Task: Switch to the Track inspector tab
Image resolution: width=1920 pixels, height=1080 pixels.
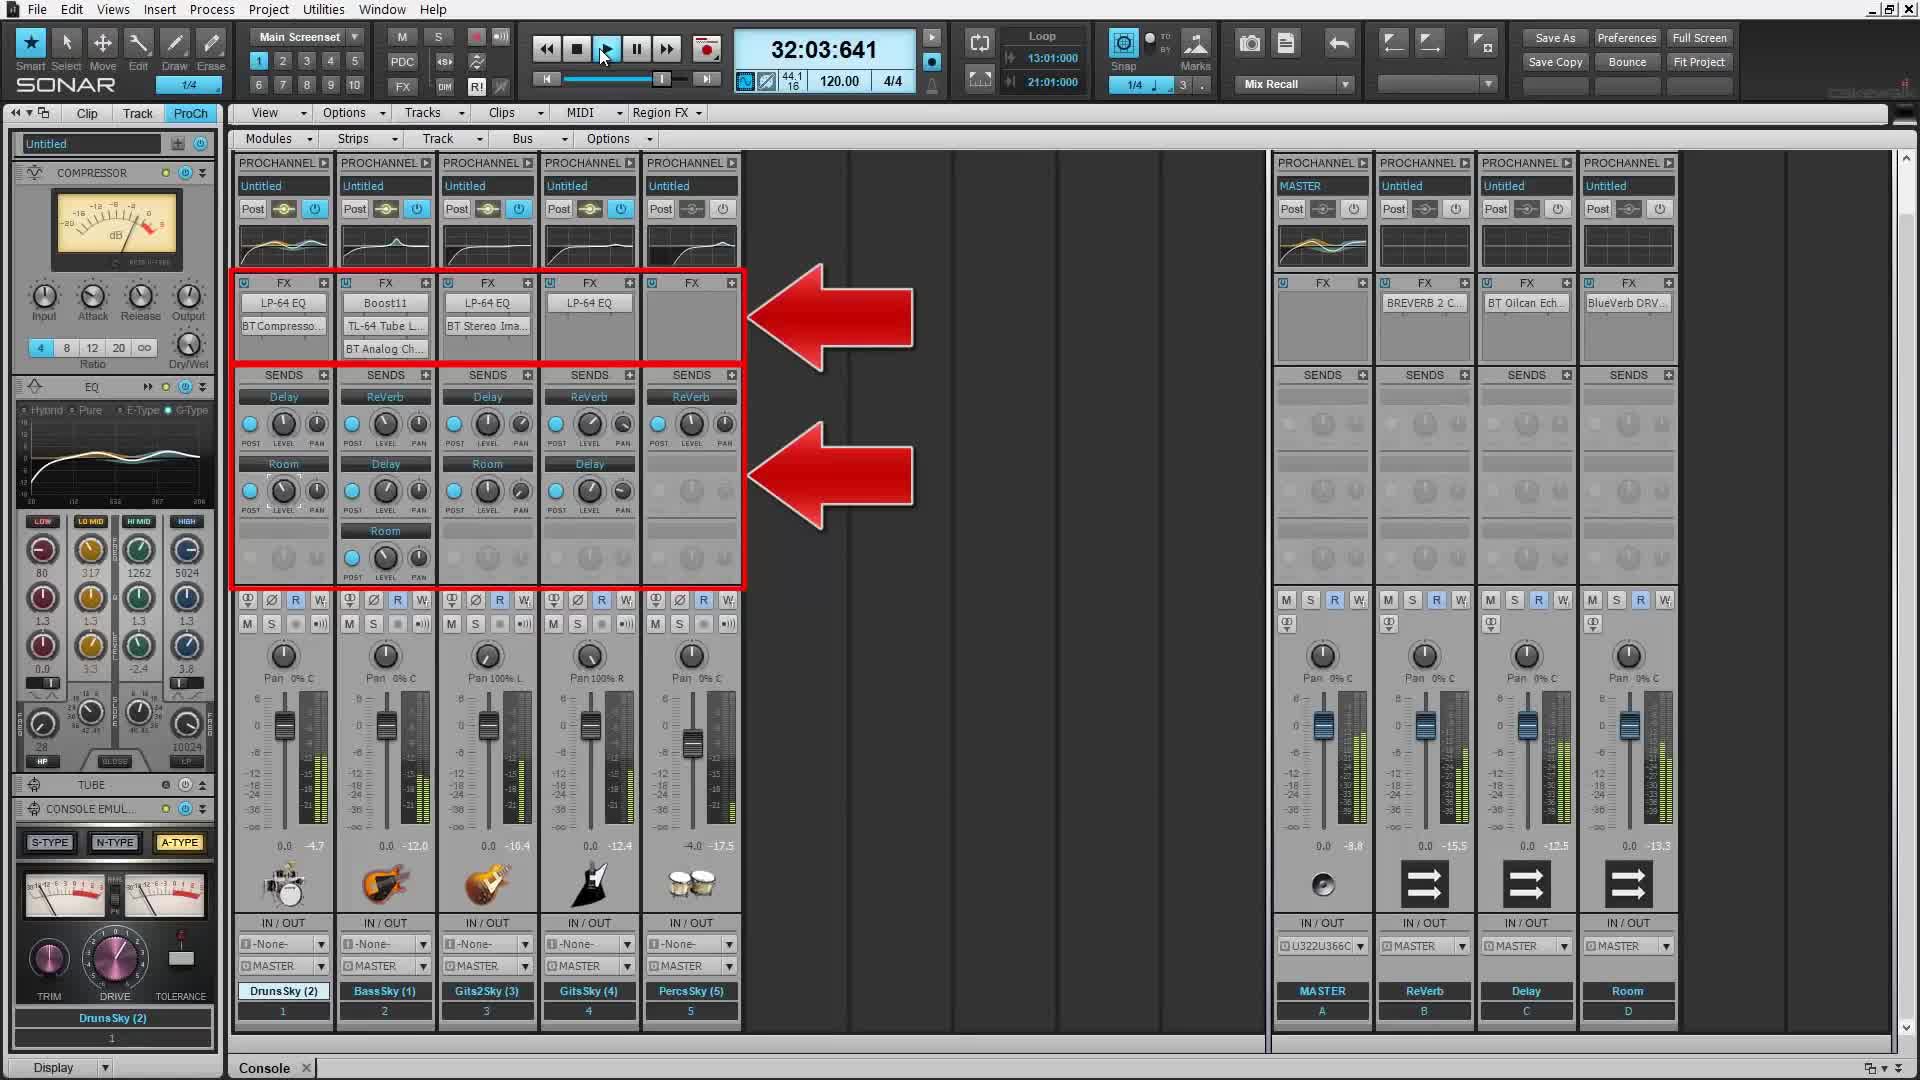Action: (137, 114)
